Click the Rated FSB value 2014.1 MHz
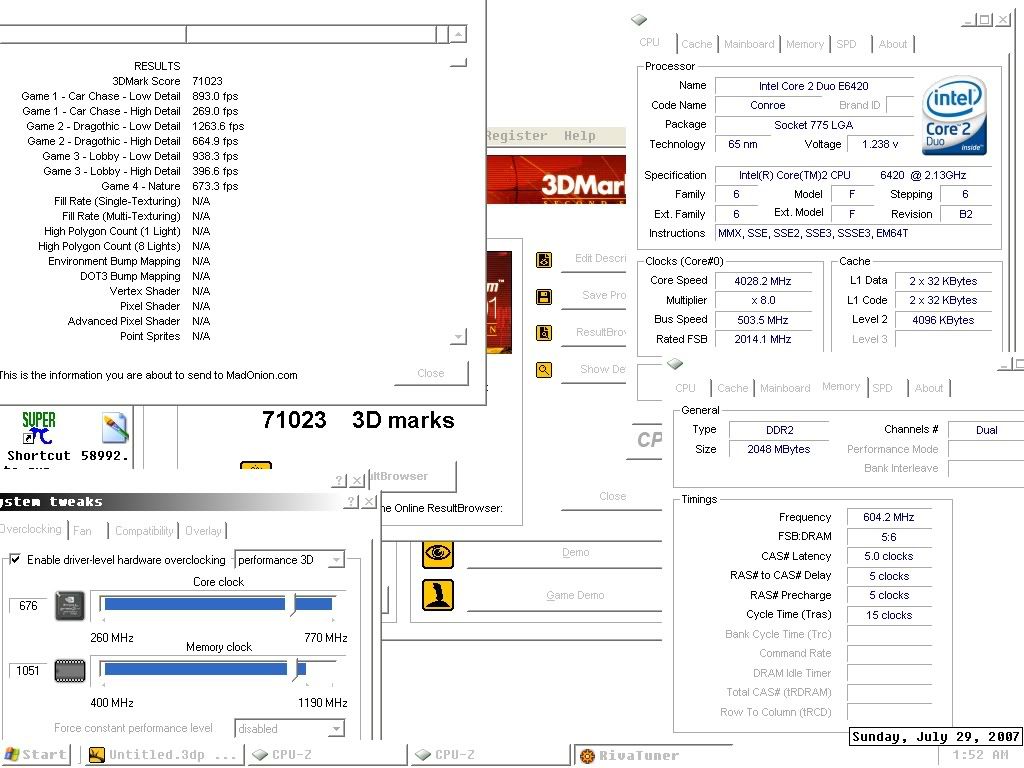Viewport: 1024px width, 768px height. point(763,339)
